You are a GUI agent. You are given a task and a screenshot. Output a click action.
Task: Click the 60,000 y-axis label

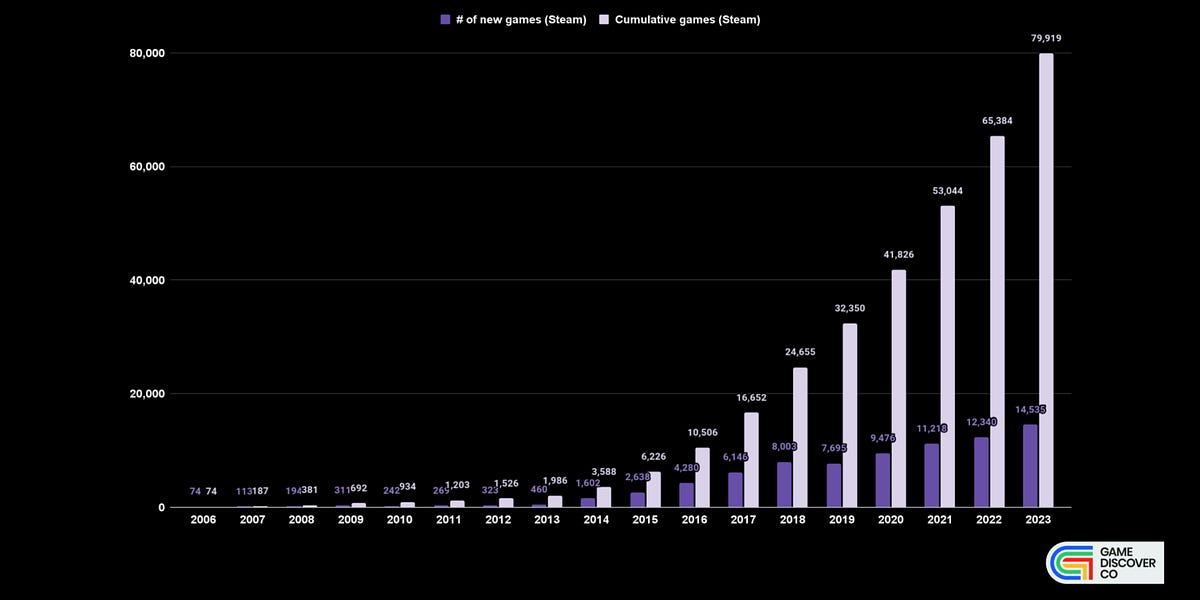147,167
